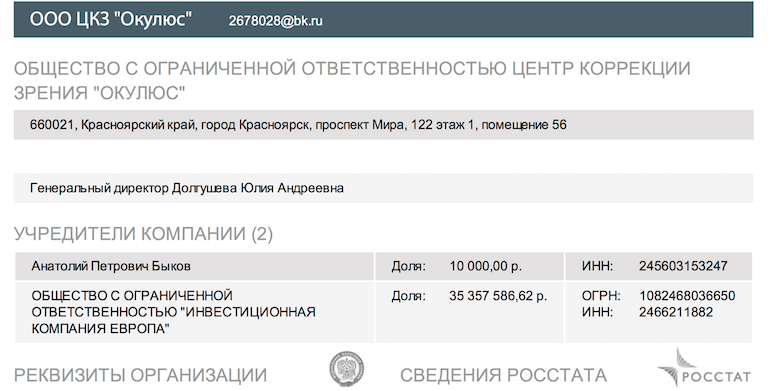780x391 pixels.
Task: Click the РЕКВИЗИТЫ ОРГАНИЗАЦИИ heading
Action: coord(140,375)
